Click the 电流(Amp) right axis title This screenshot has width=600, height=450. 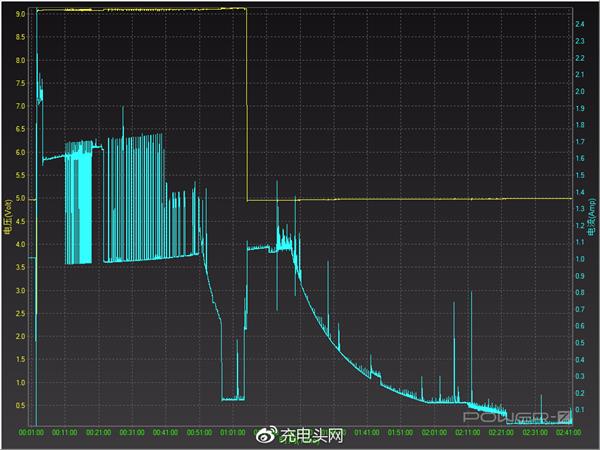[x=592, y=217]
